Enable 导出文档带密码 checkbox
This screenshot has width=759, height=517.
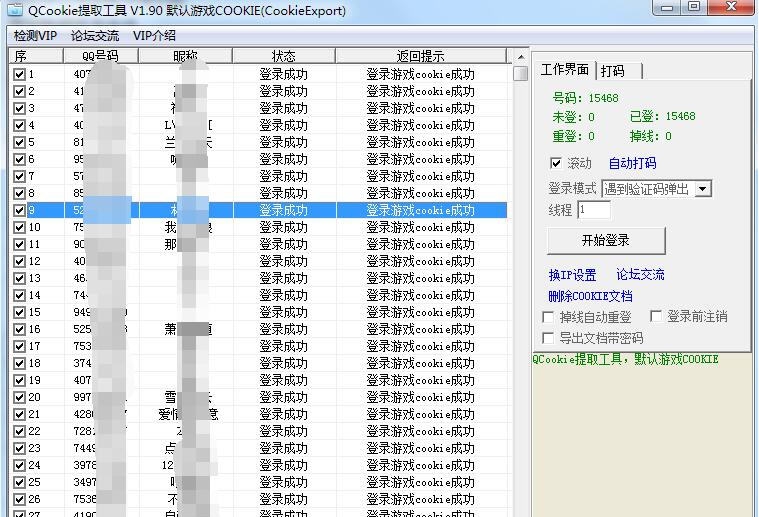pos(548,338)
